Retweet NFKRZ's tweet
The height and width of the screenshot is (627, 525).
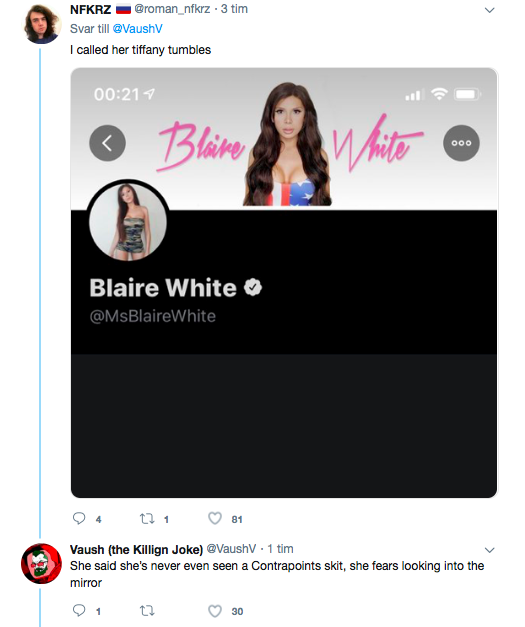147,519
